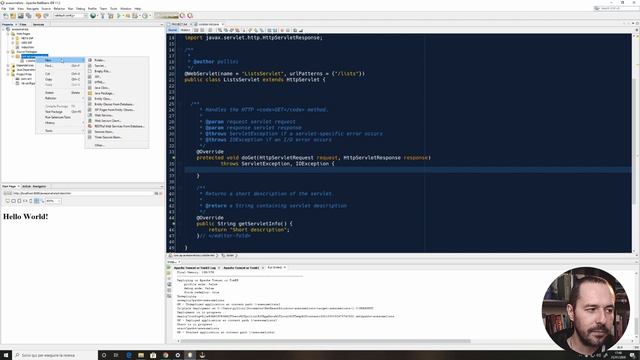Select Servlet... in the New submenu
Screen dimensions: 640x360
(x=117, y=66)
